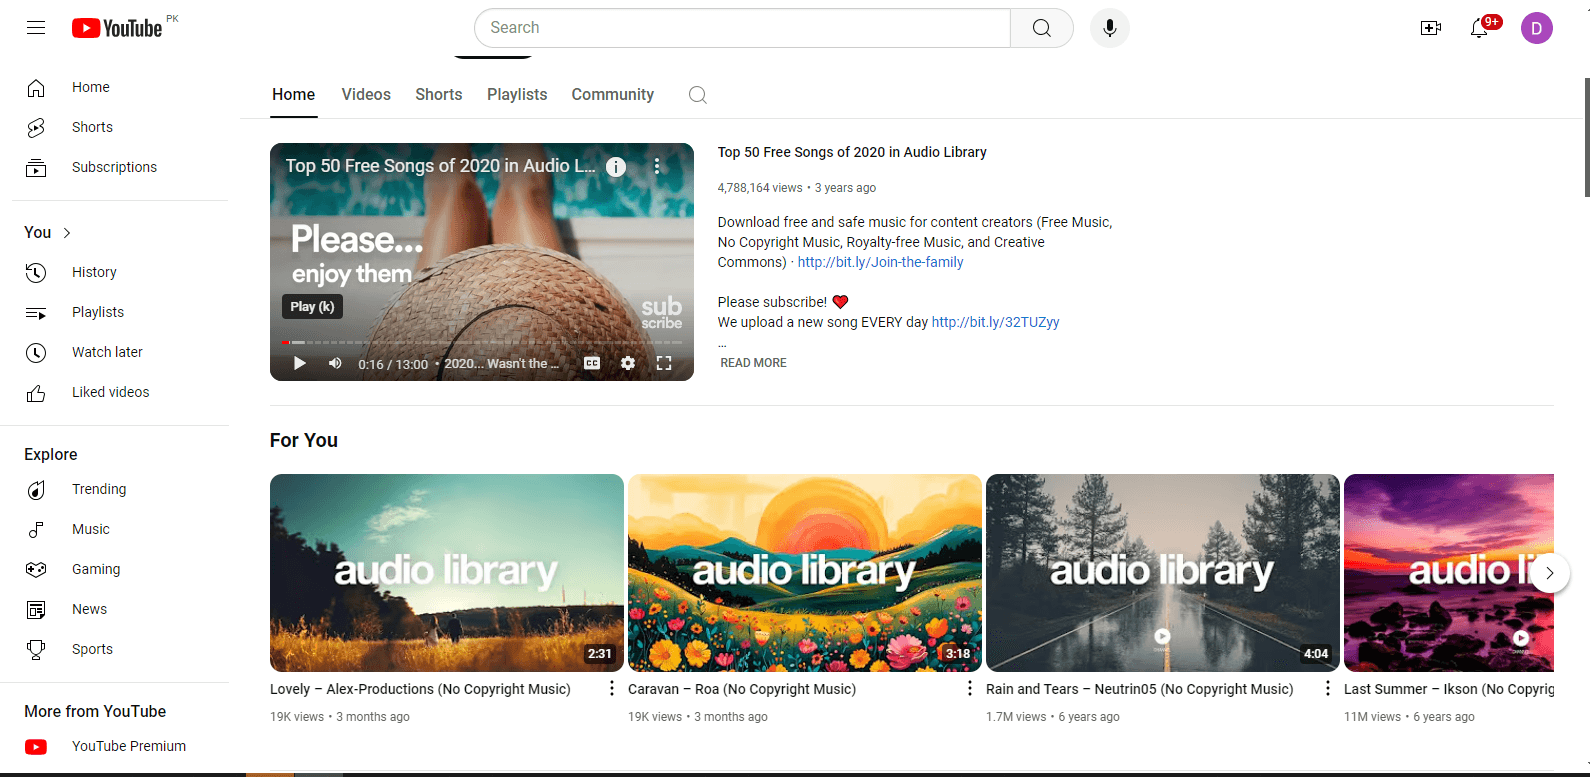Viewport: 1590px width, 777px height.
Task: Open featured video more options dots
Action: [x=657, y=166]
